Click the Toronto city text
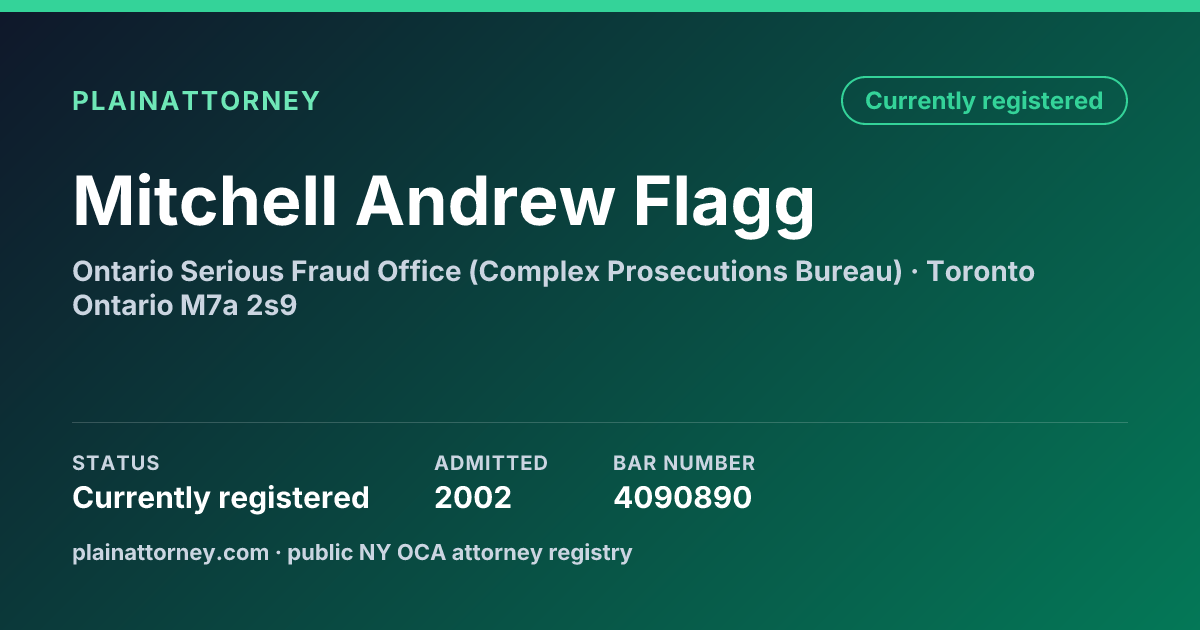Screen dimensions: 1200x630 tap(981, 272)
